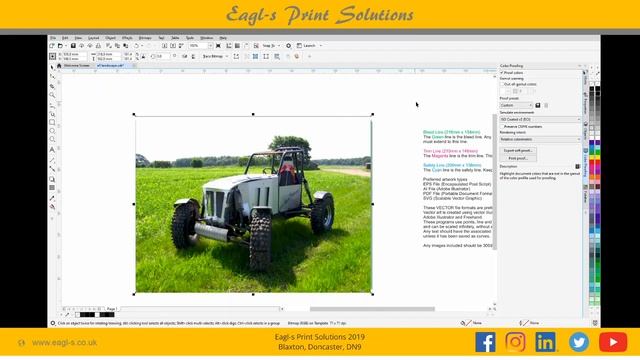Click the New document icon
This screenshot has width=640, height=360.
click(x=52, y=46)
